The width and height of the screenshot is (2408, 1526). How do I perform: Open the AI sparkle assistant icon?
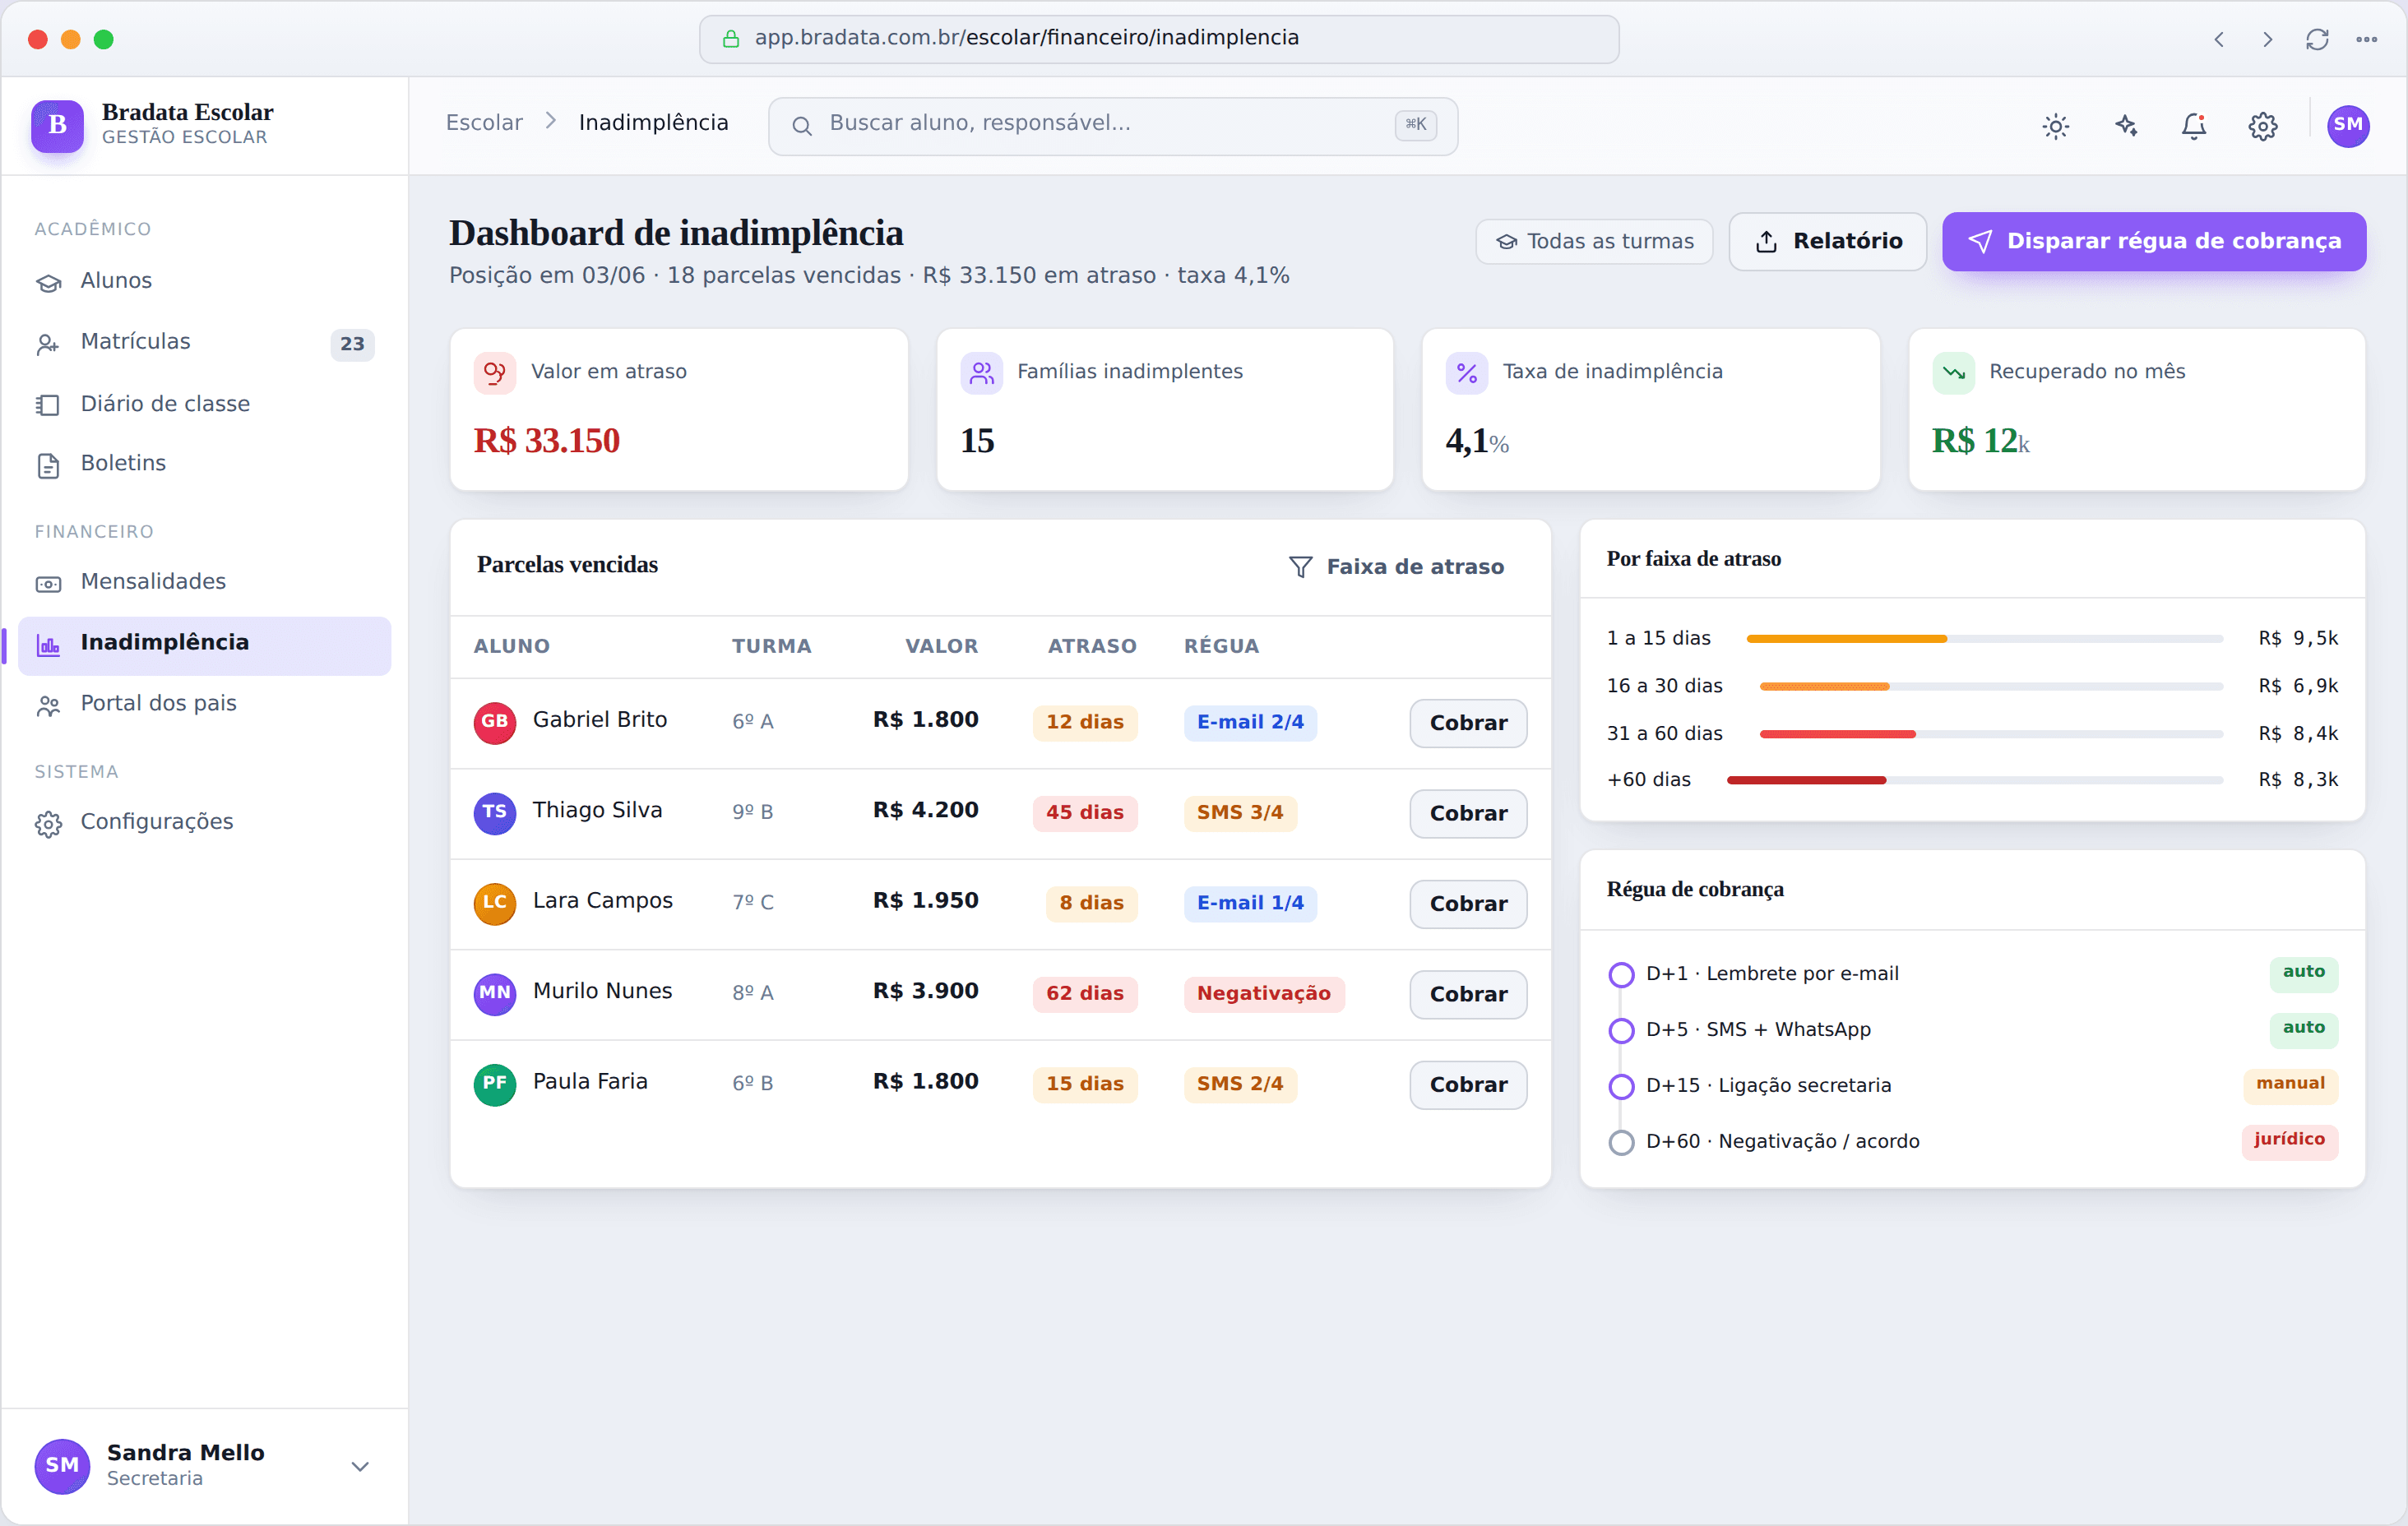(x=2125, y=126)
